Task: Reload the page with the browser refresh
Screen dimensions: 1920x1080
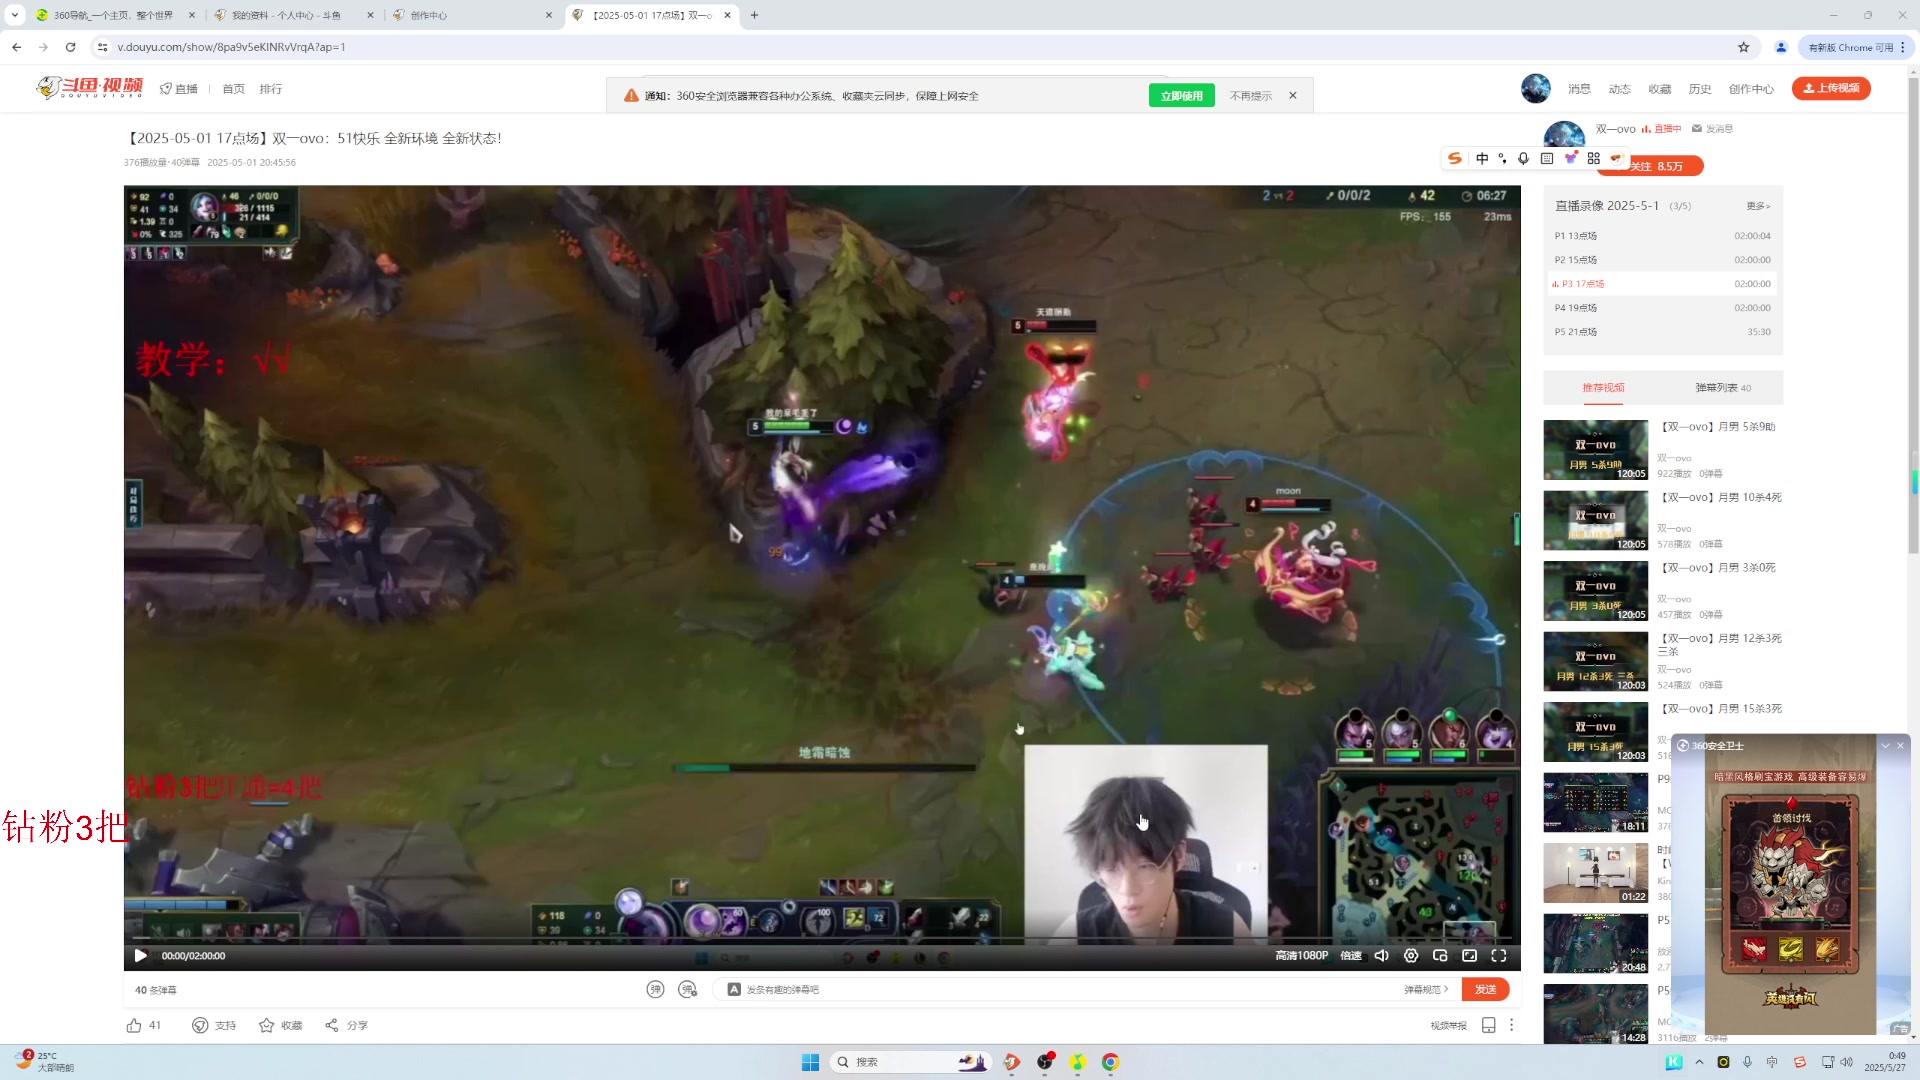Action: coord(70,47)
